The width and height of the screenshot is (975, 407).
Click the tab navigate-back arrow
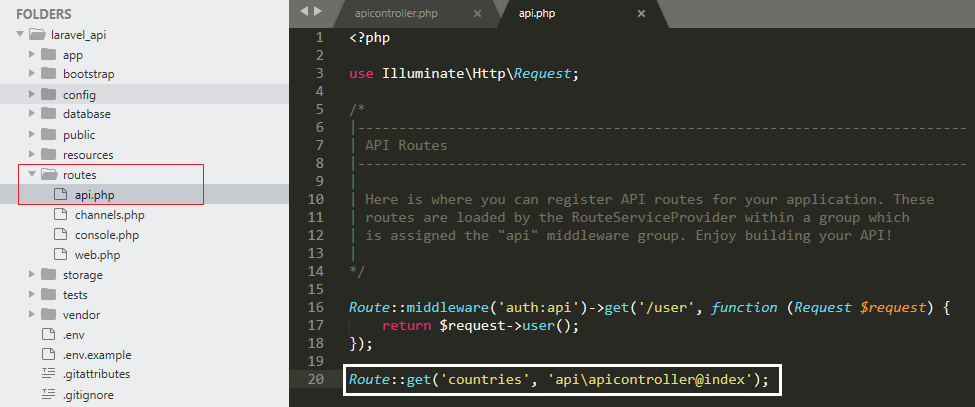[305, 12]
